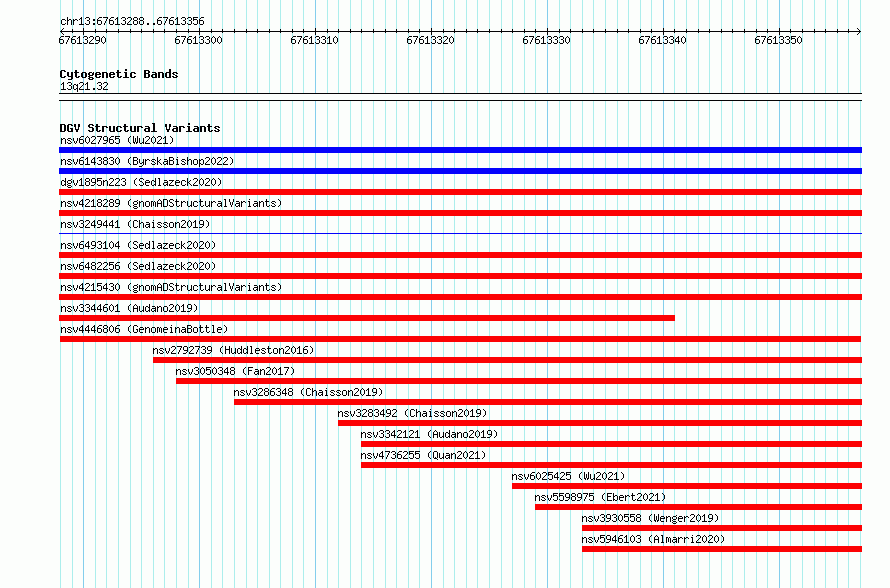Click nsv3342121 (Audano2019) label
This screenshot has height=588, width=890.
coord(429,434)
